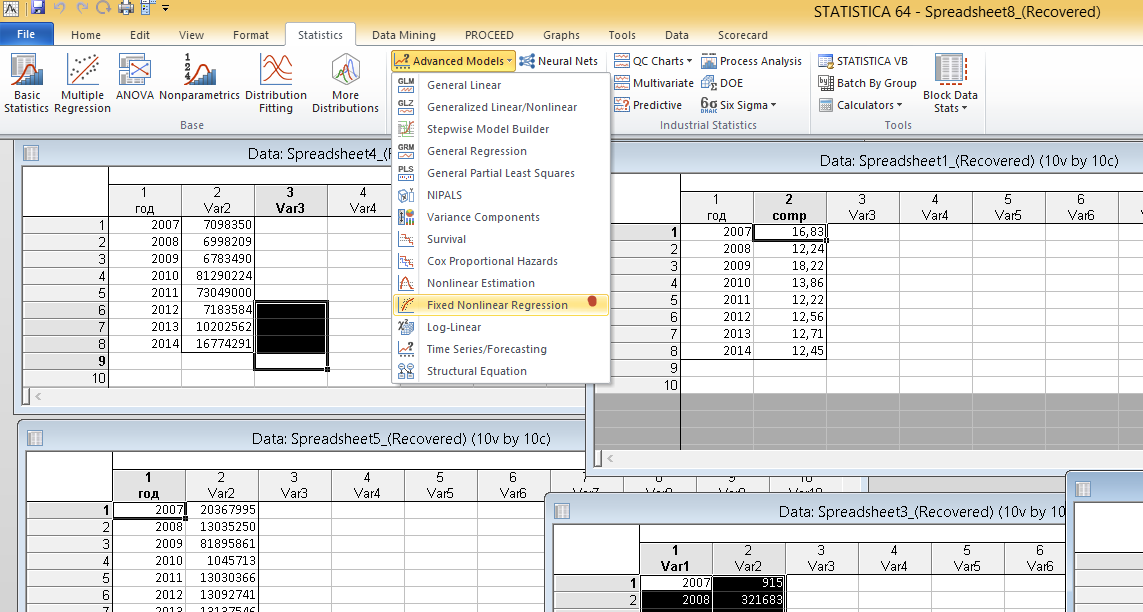
Task: Click Spreadsheet3 window corner icon
Action: tap(562, 511)
